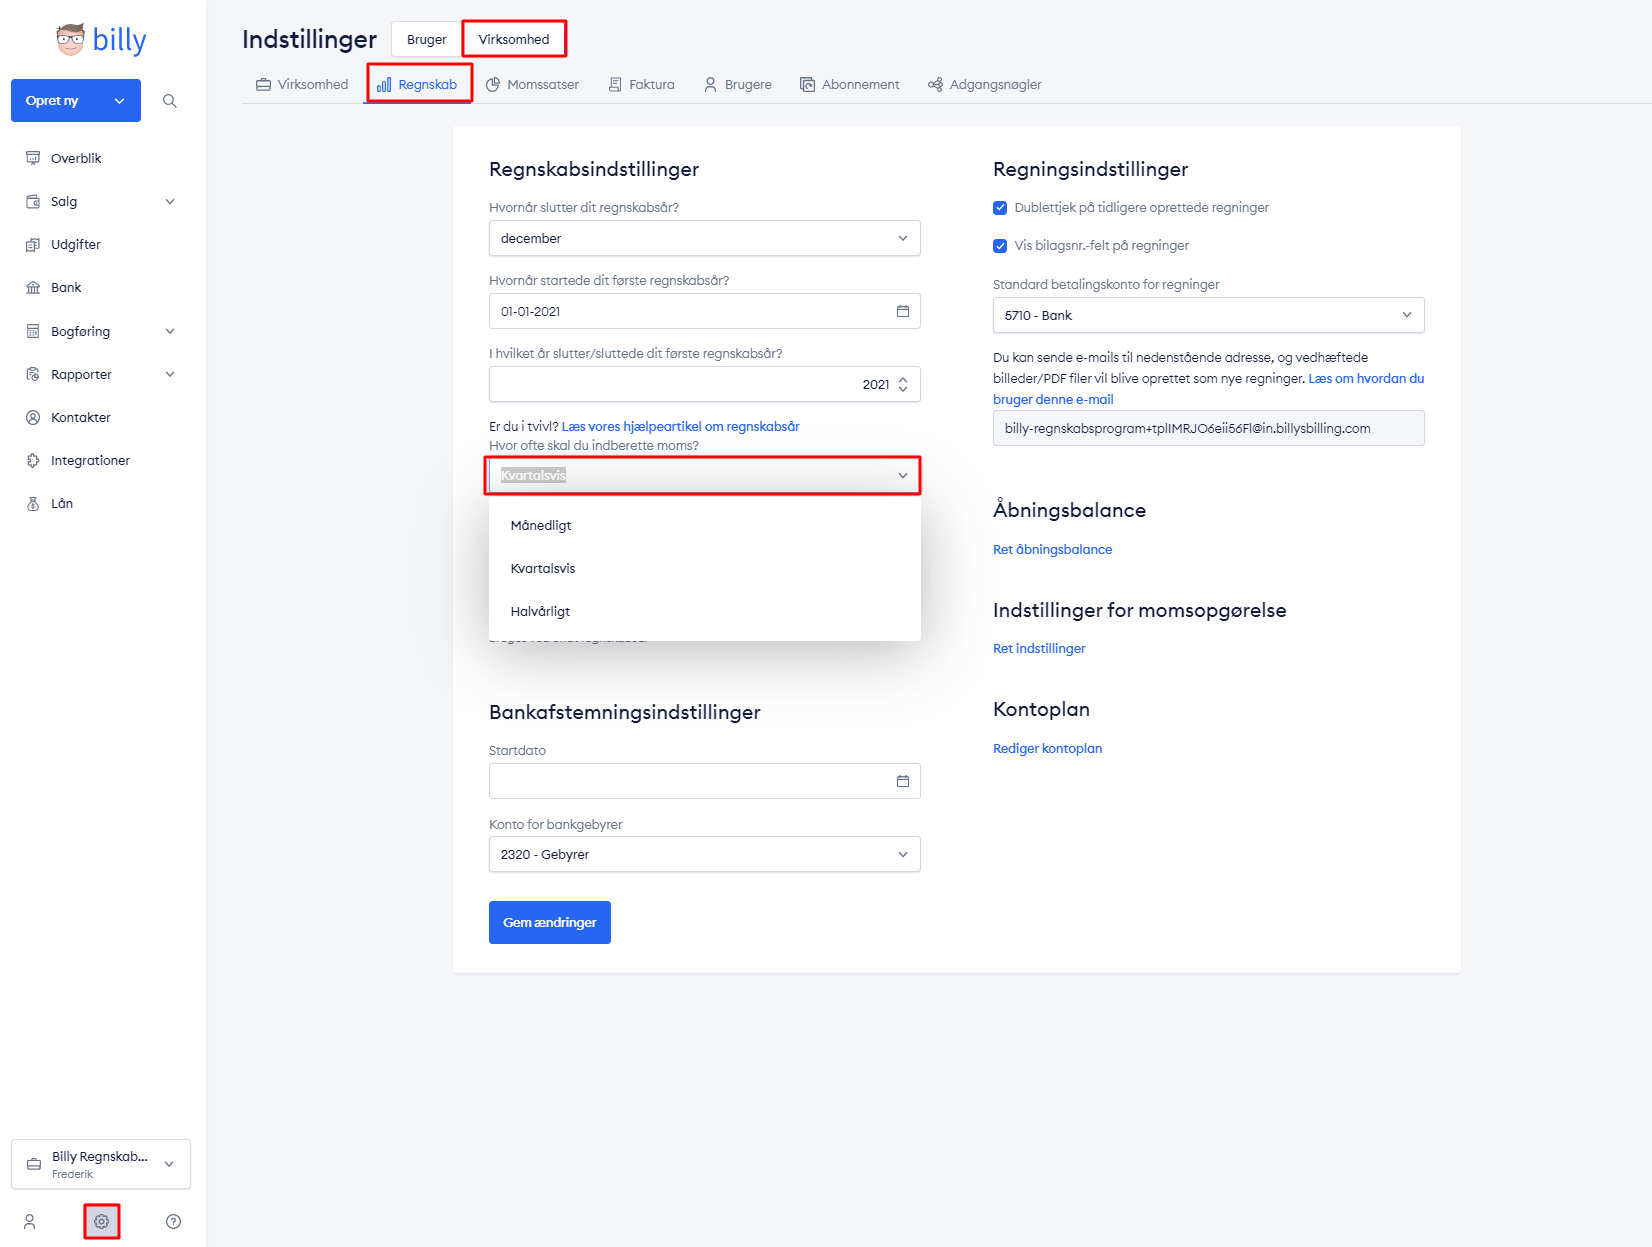Click the Ret indstillinger link
The height and width of the screenshot is (1247, 1652).
pos(1039,649)
